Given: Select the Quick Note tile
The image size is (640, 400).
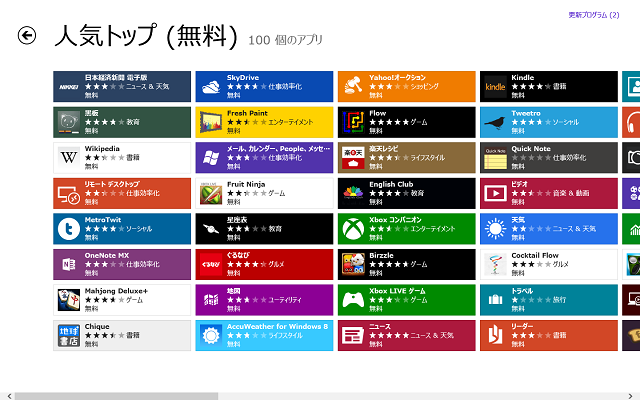Looking at the screenshot, I should [548, 157].
